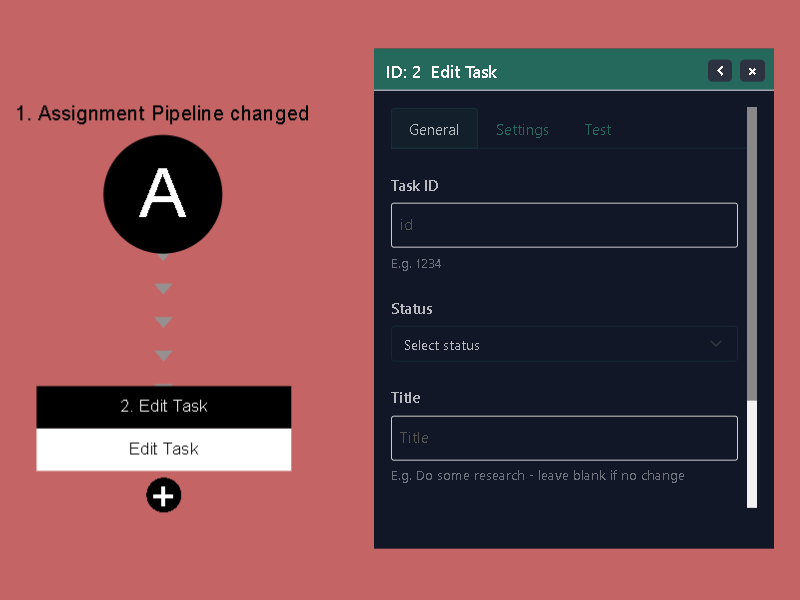Viewport: 800px width, 600px height.
Task: Add a new step with plus button
Action: tap(164, 495)
